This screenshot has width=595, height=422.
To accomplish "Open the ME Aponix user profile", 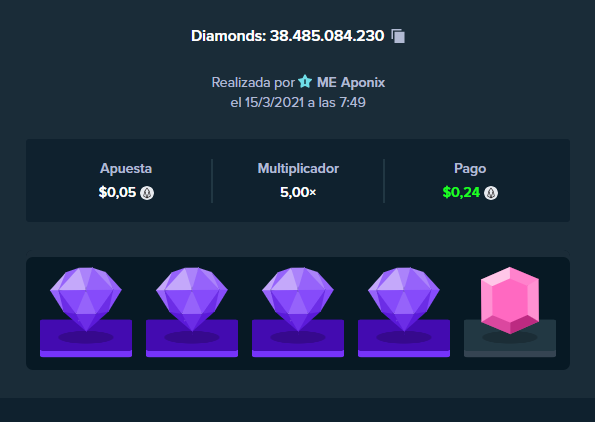I will tap(351, 82).
